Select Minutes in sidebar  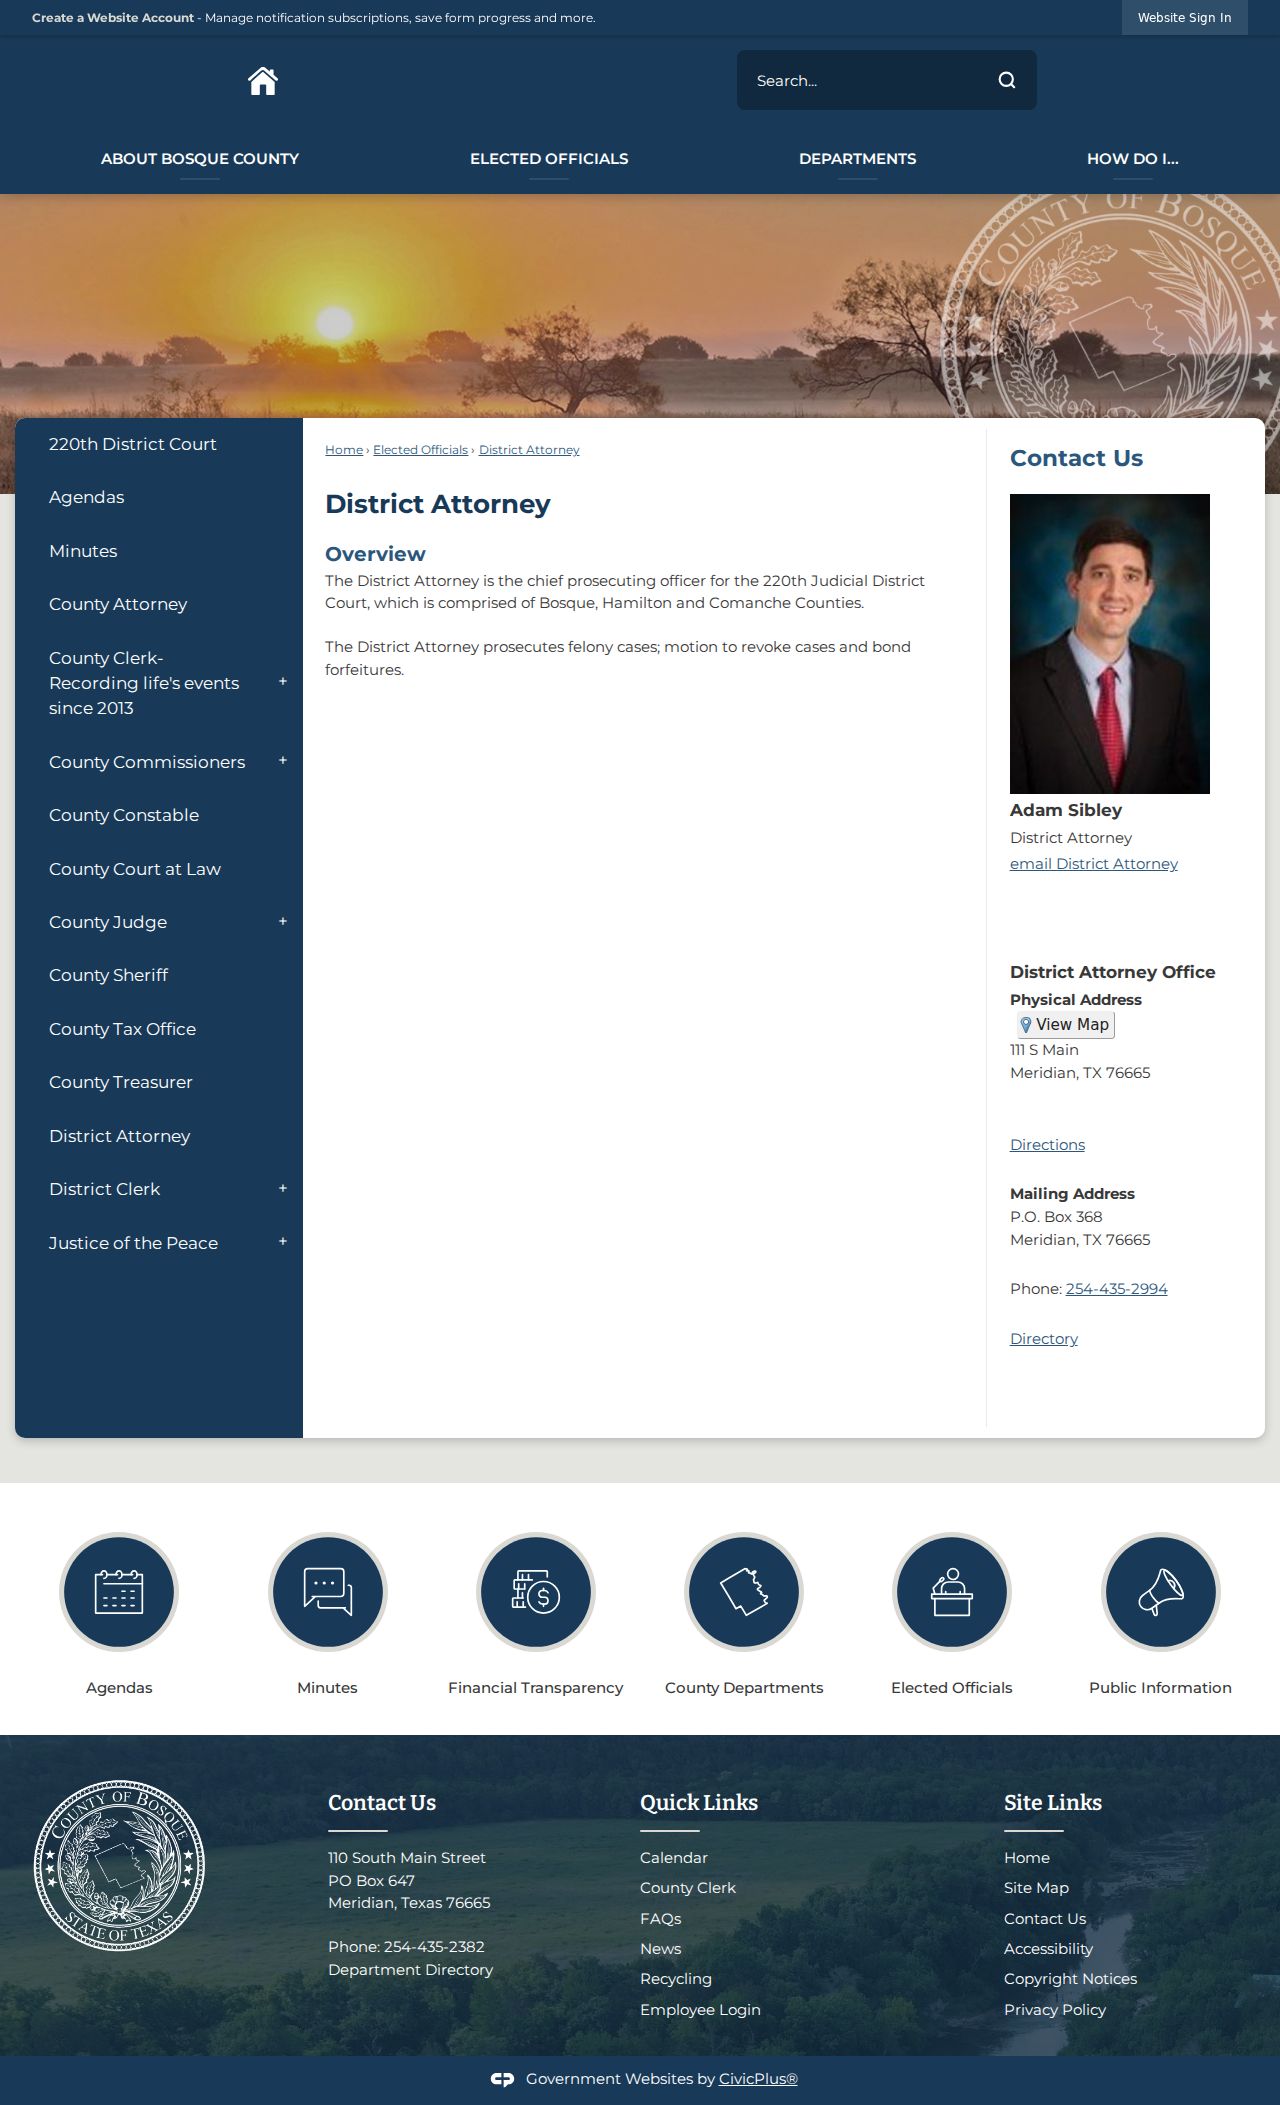[83, 551]
